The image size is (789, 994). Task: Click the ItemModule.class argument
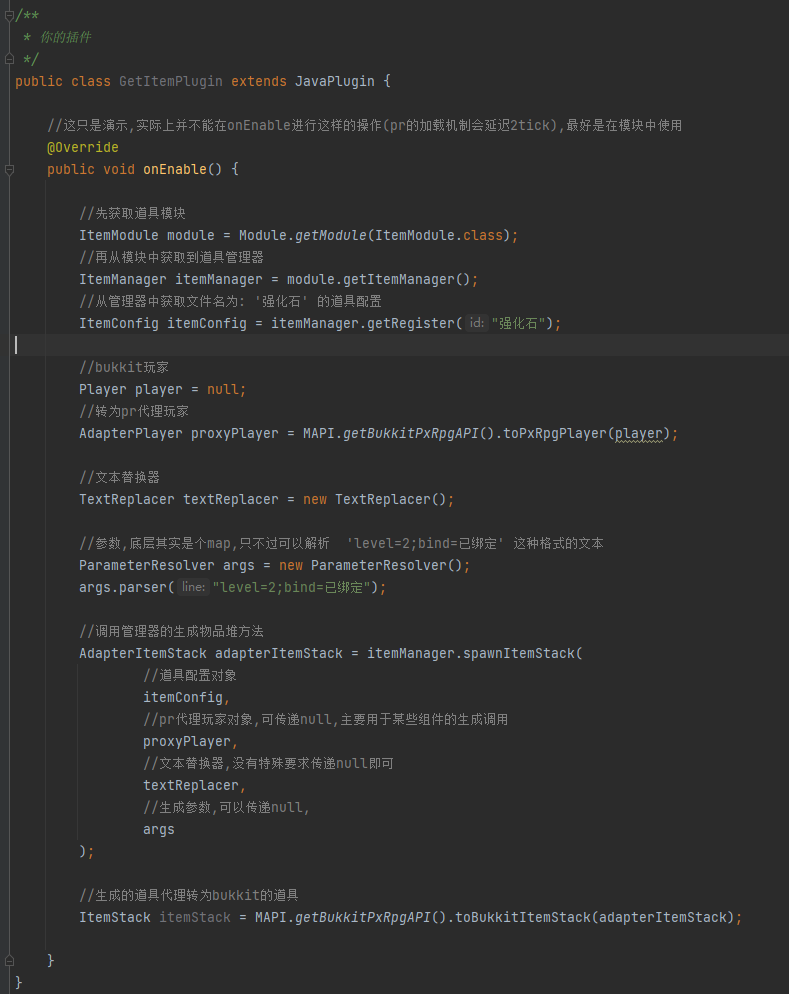[x=439, y=235]
